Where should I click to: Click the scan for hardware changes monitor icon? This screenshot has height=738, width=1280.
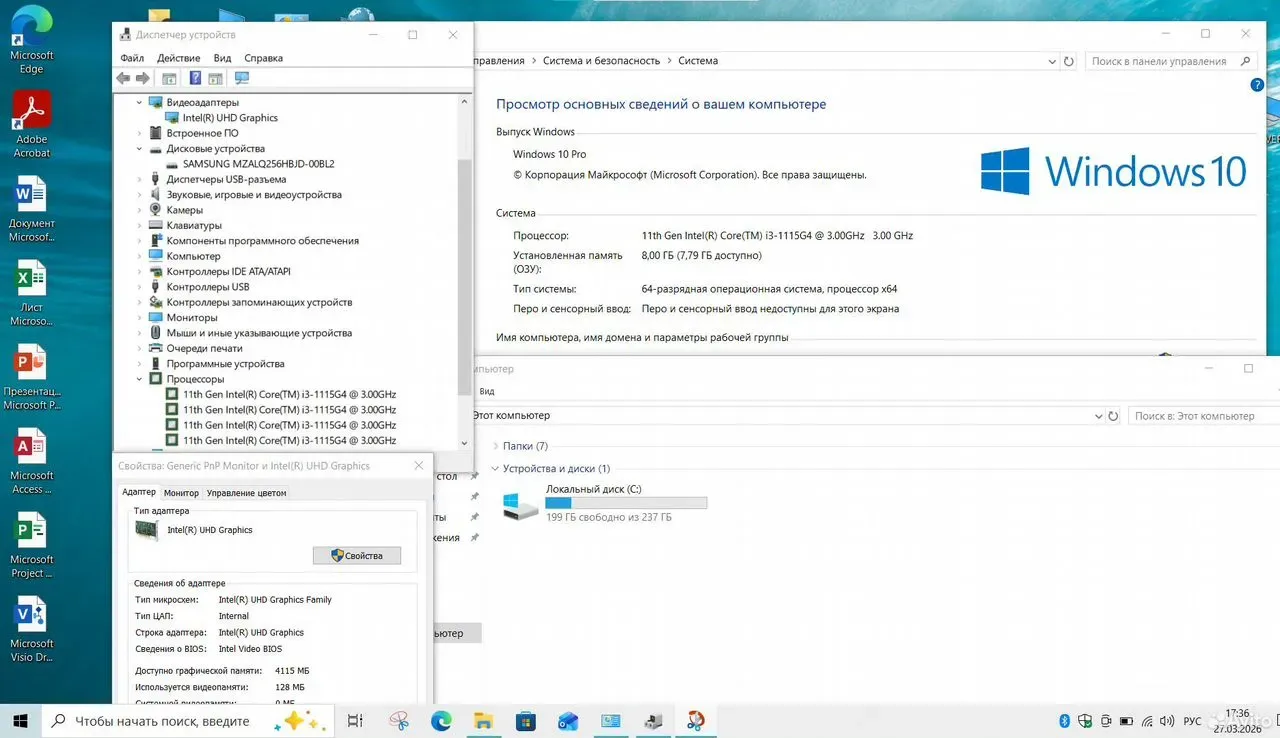click(x=242, y=78)
